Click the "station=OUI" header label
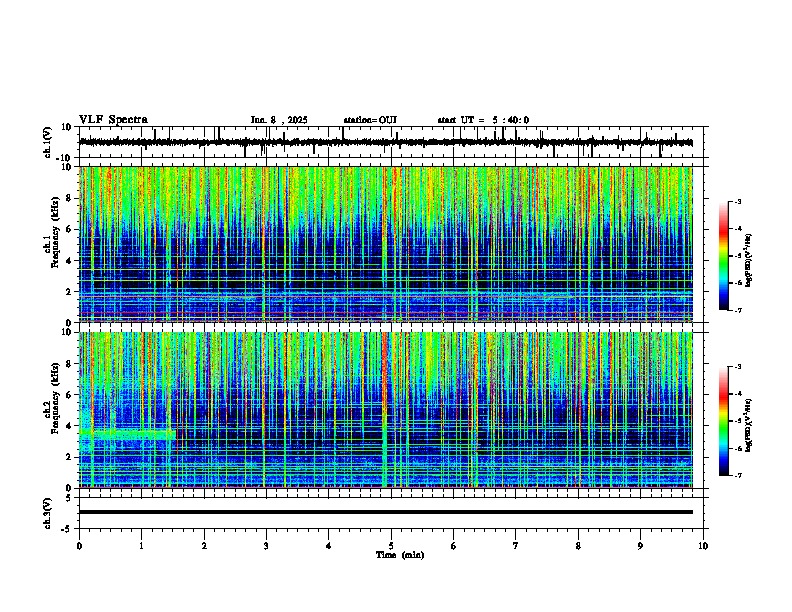The image size is (792, 612). tap(370, 120)
